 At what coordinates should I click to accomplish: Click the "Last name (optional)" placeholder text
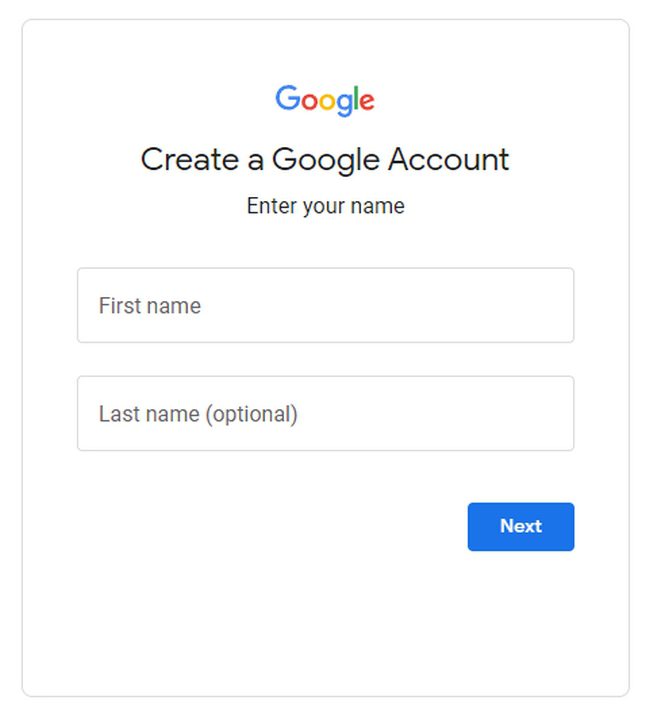click(198, 414)
